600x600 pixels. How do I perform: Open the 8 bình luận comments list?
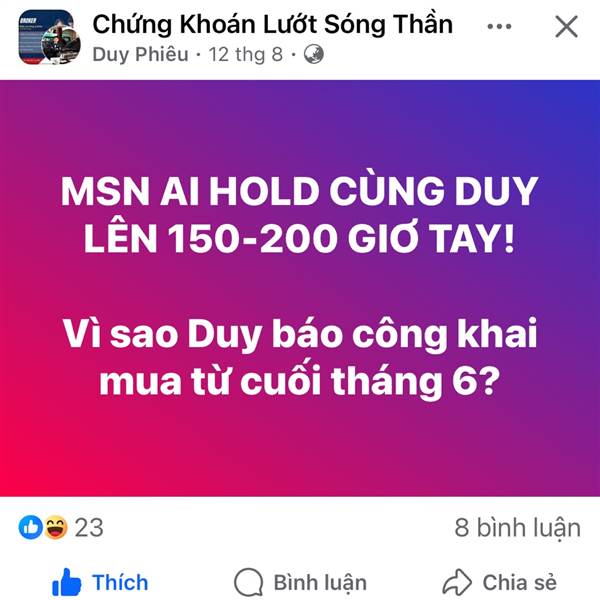click(517, 528)
